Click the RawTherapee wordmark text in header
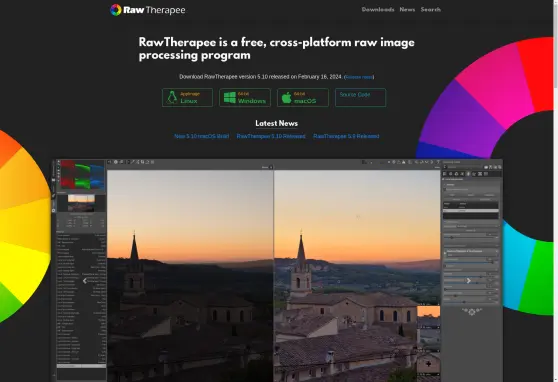This screenshot has height=382, width=558. [x=154, y=10]
